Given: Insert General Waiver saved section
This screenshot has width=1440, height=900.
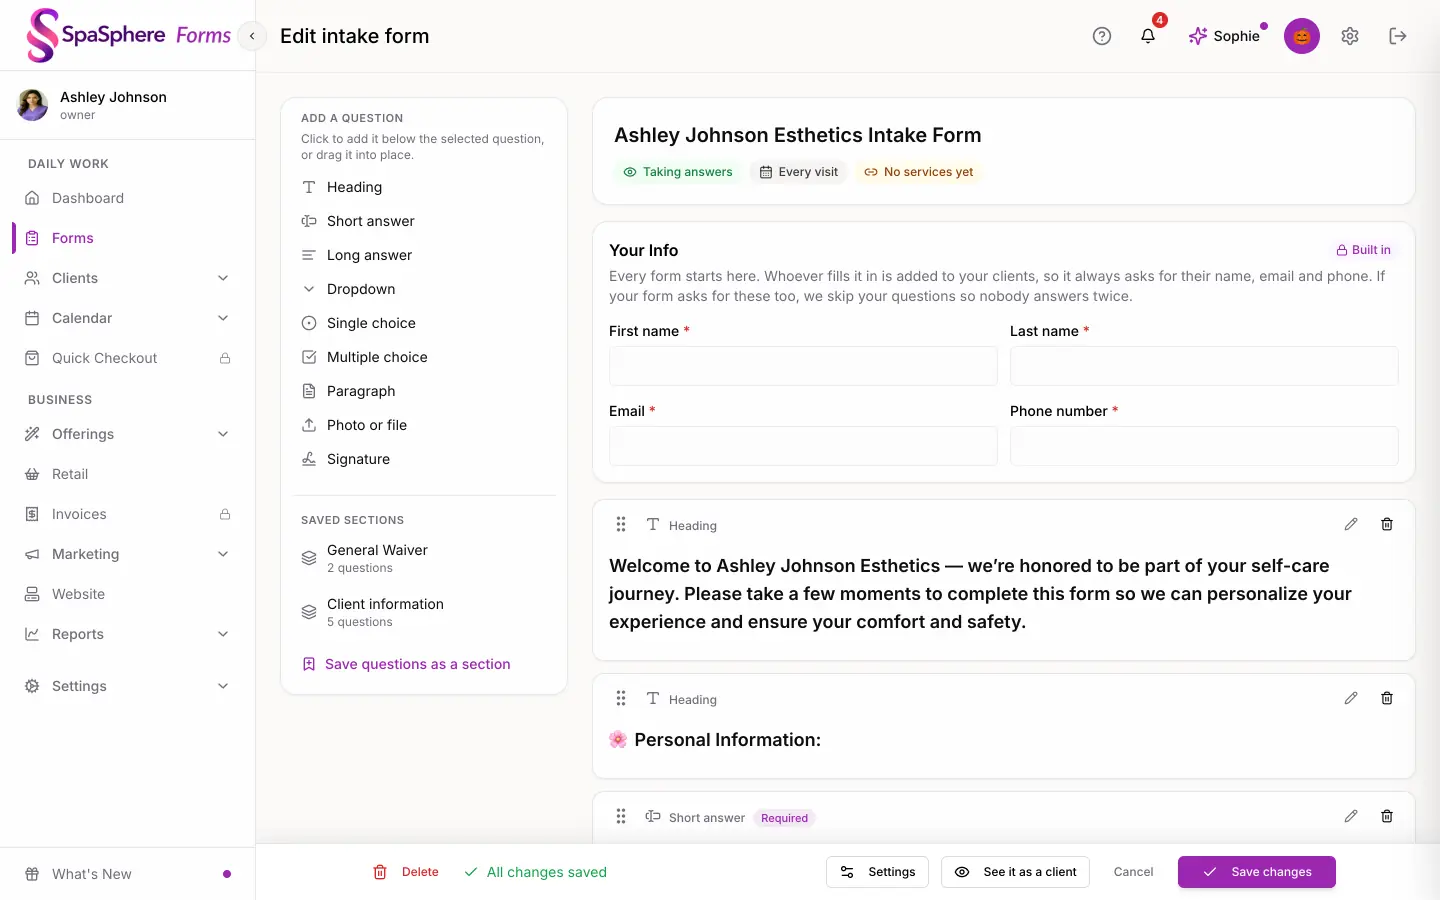Looking at the screenshot, I should [424, 558].
